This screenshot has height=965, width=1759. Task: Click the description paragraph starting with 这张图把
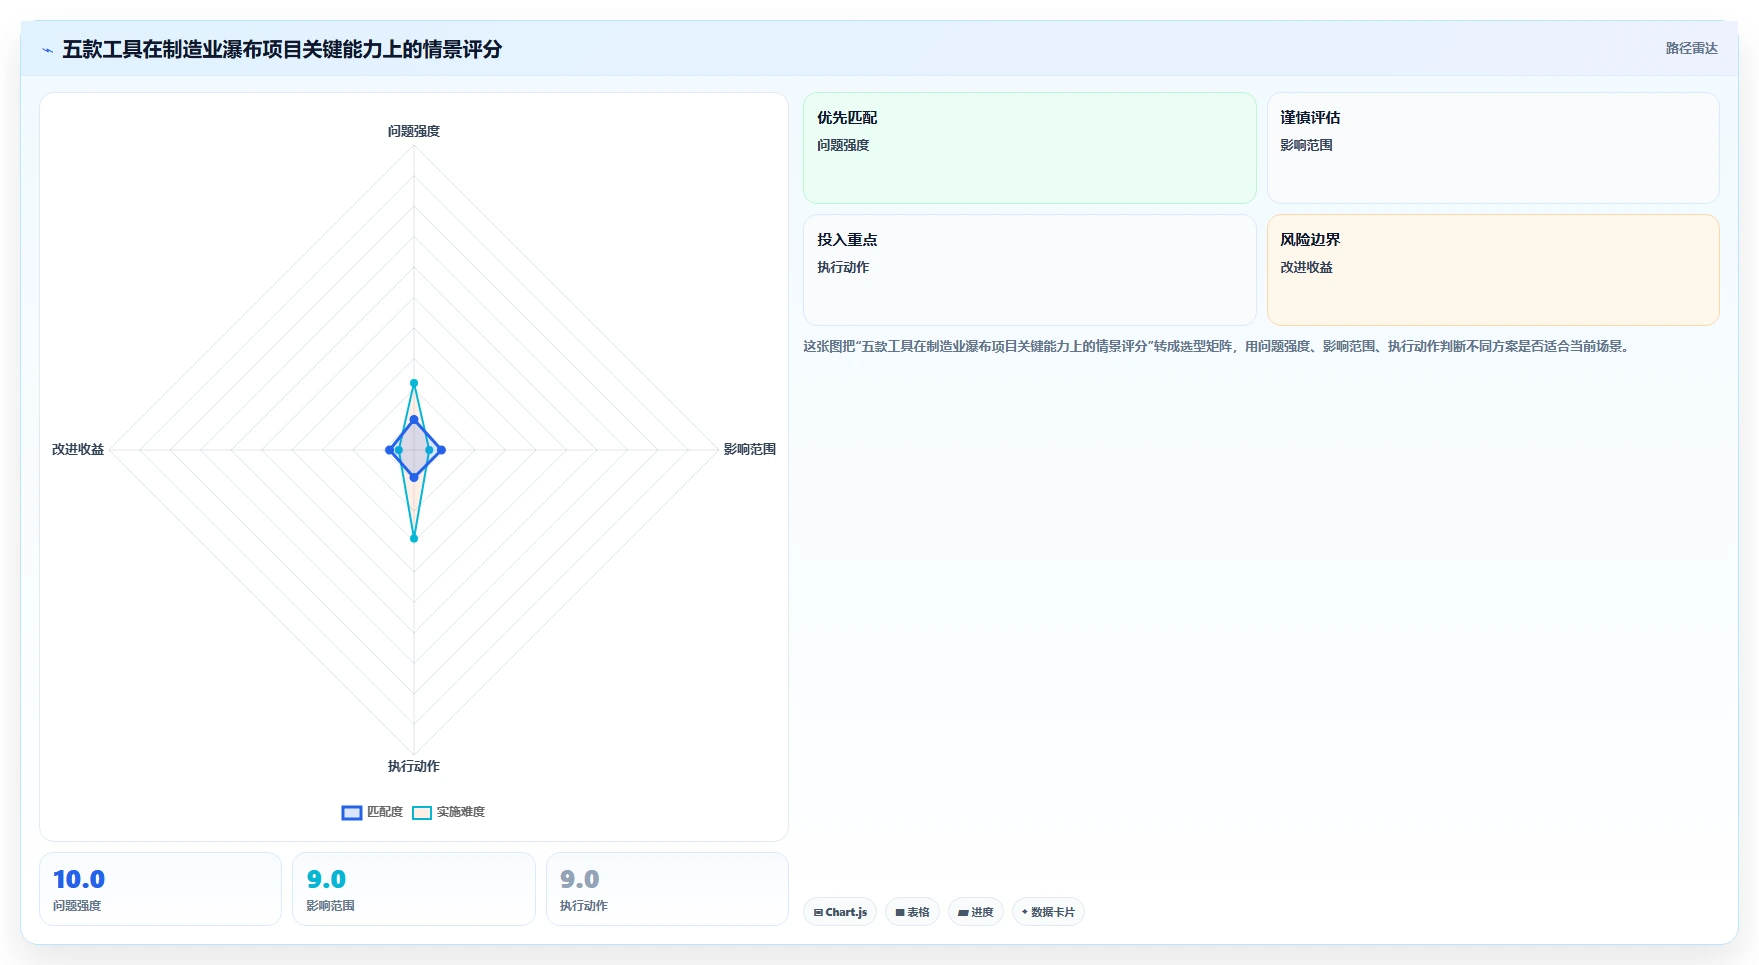(x=1218, y=346)
